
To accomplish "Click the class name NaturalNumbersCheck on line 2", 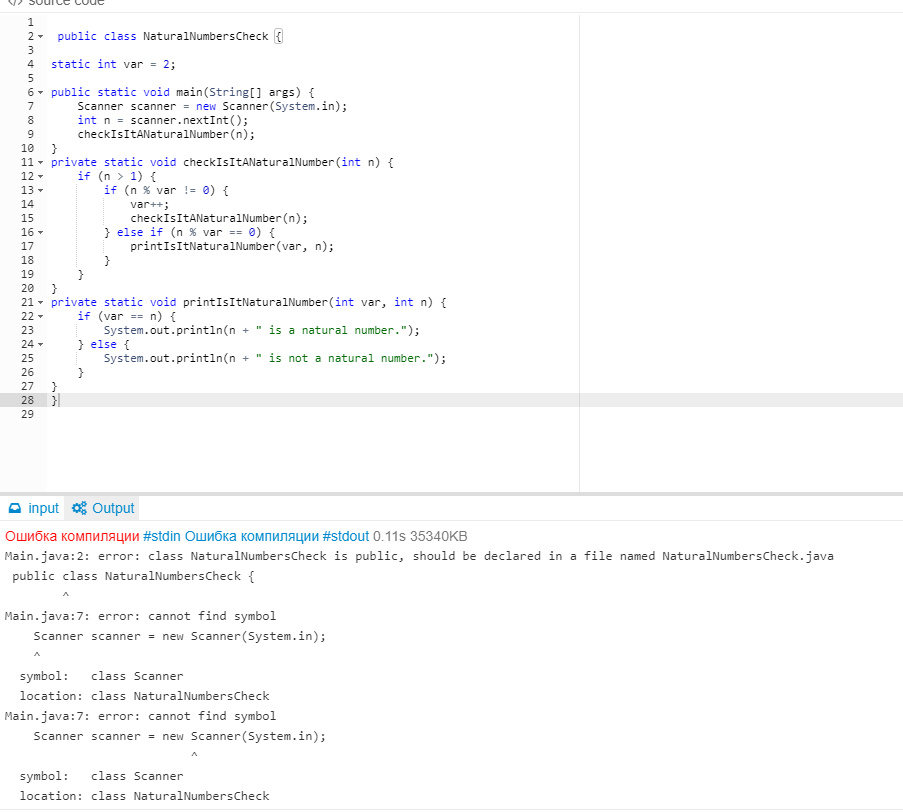I will (206, 36).
